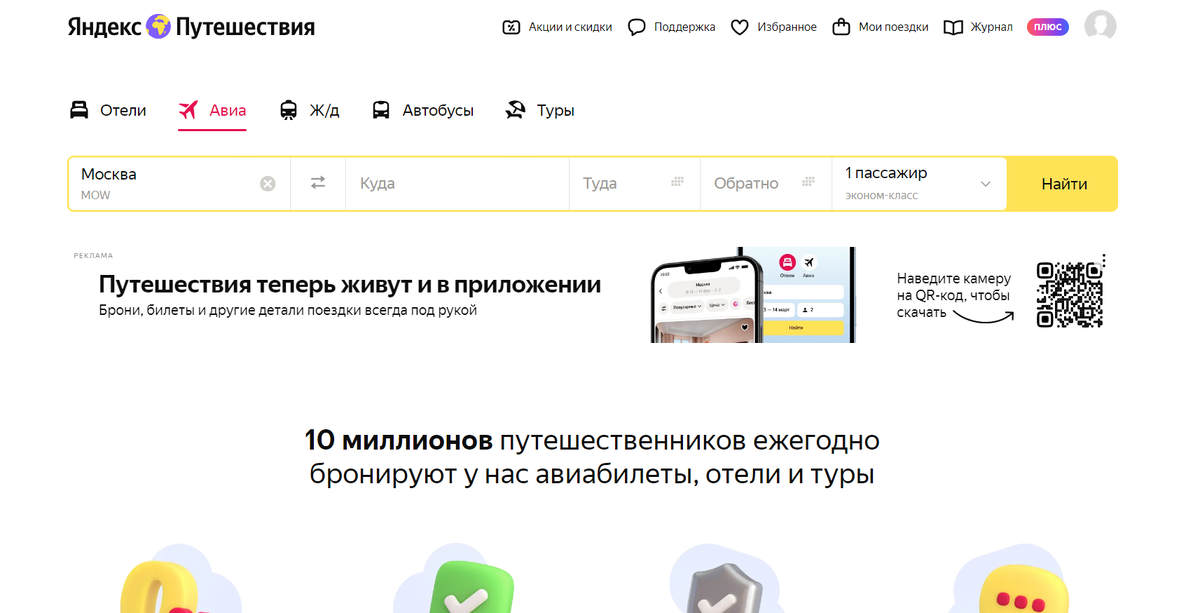Click the phone app preview image
This screenshot has width=1200, height=613.
753,295
